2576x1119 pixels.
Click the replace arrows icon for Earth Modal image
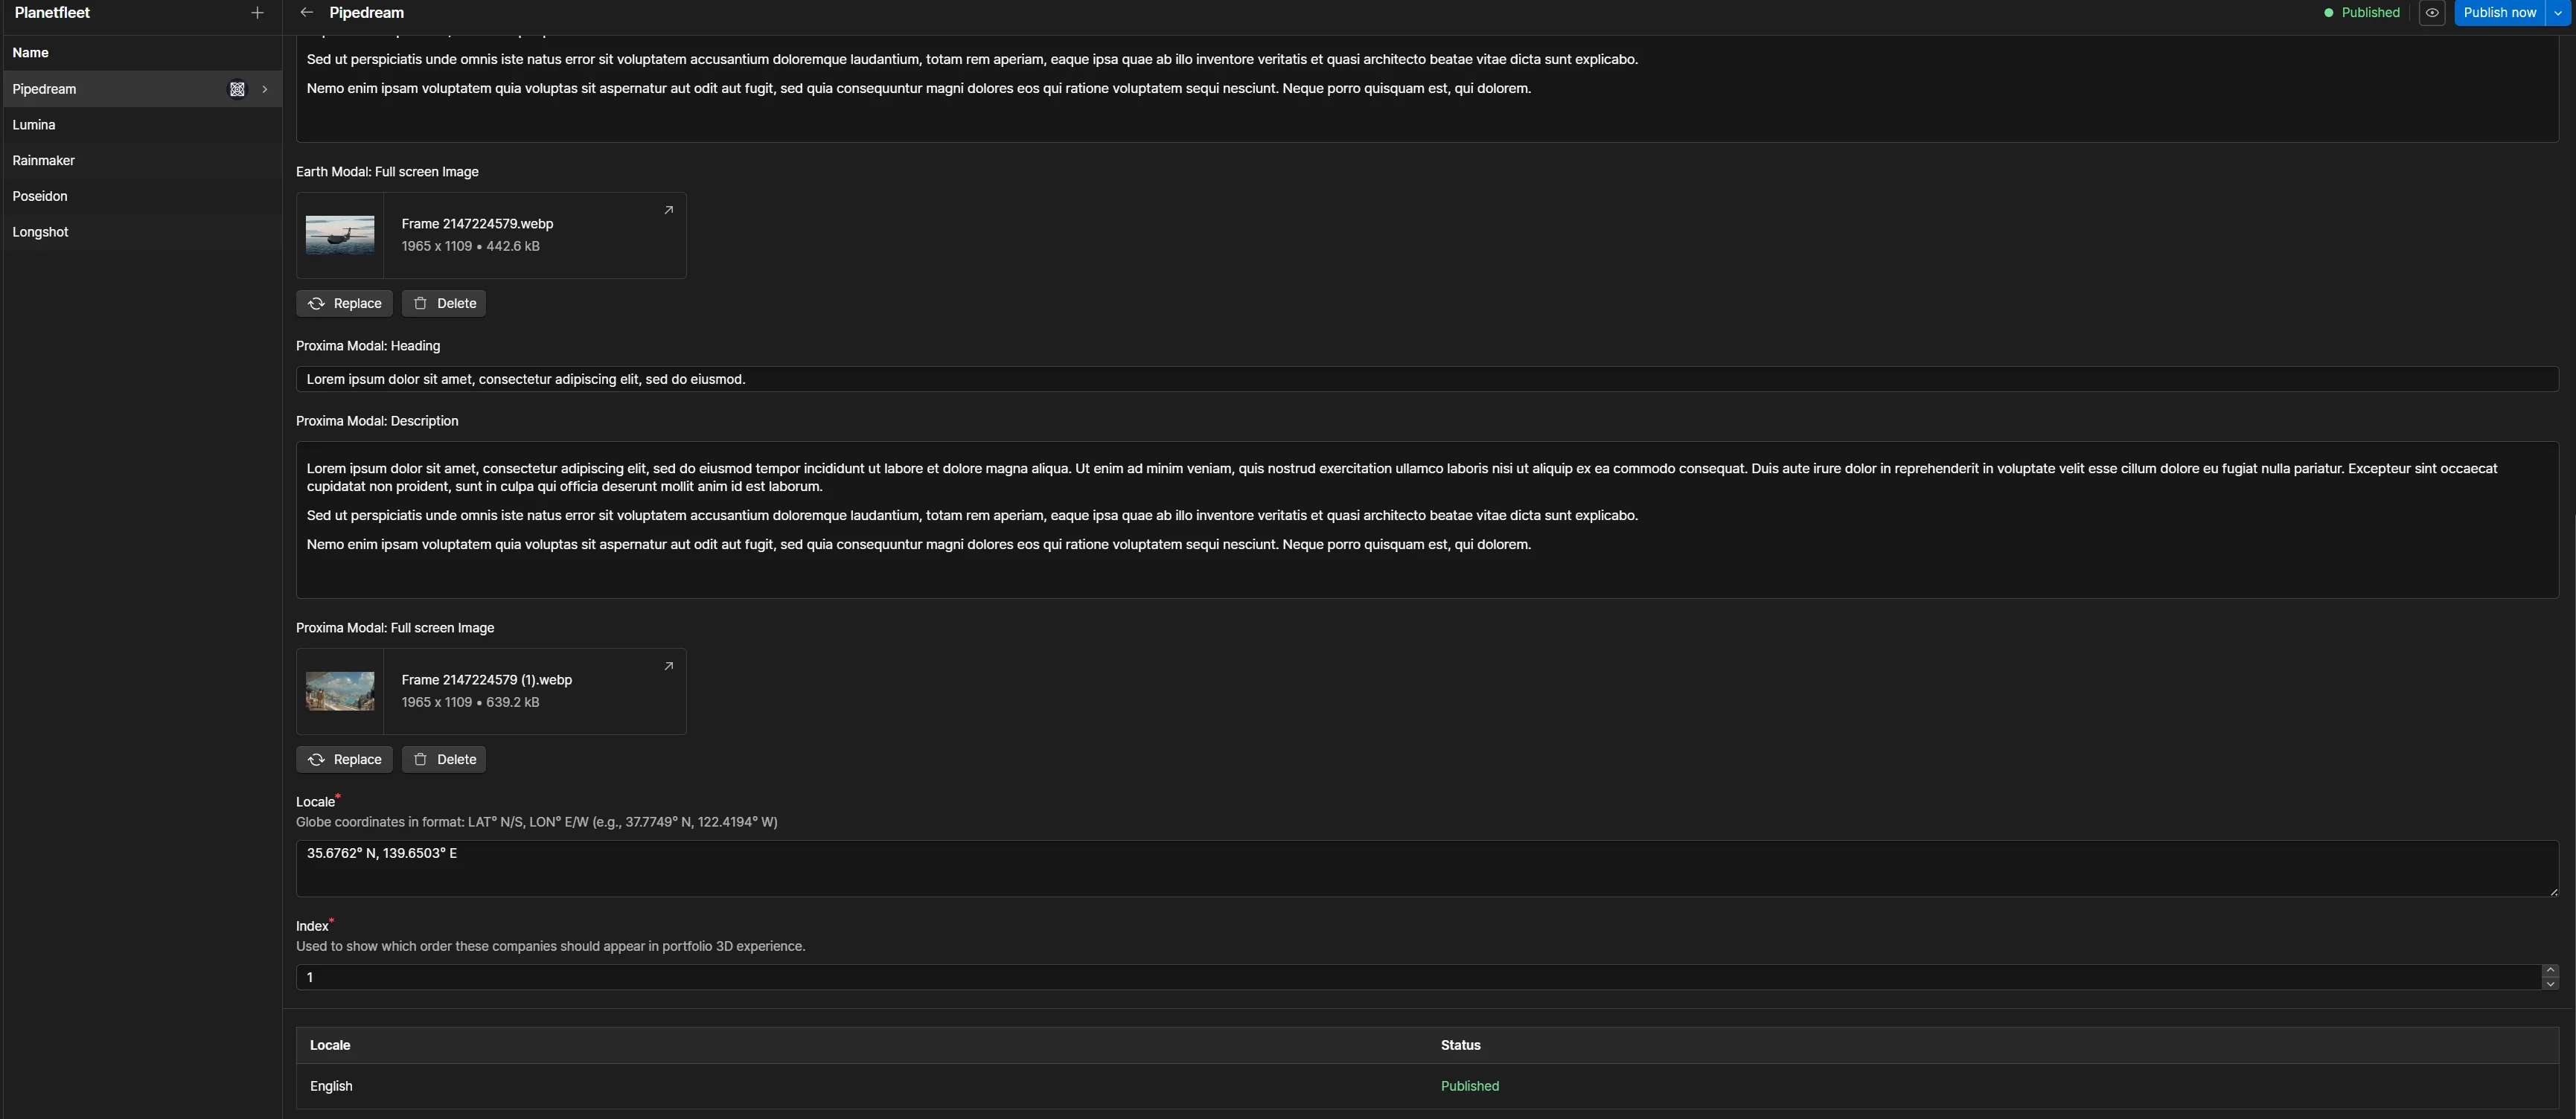click(x=316, y=302)
